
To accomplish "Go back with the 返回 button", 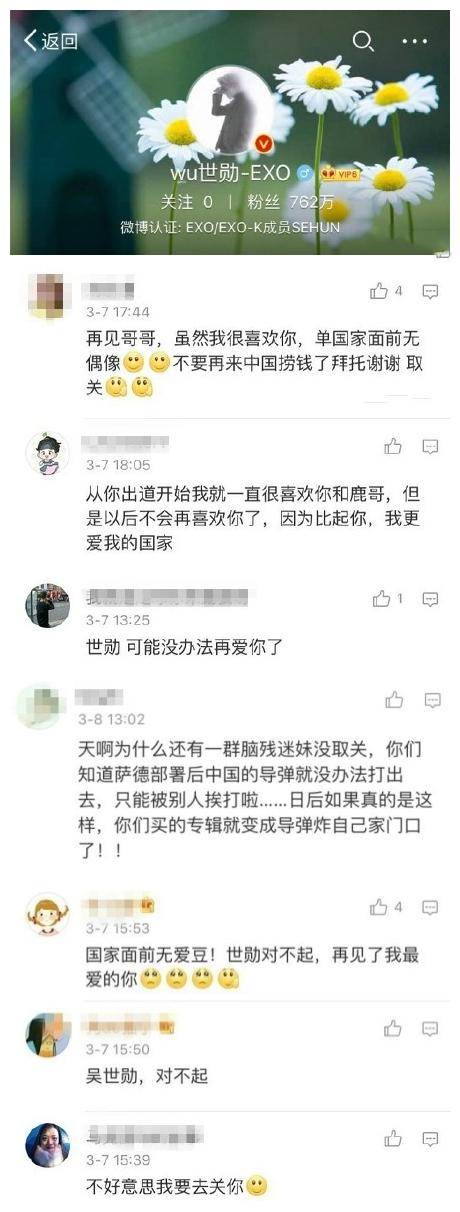I will coord(51,40).
